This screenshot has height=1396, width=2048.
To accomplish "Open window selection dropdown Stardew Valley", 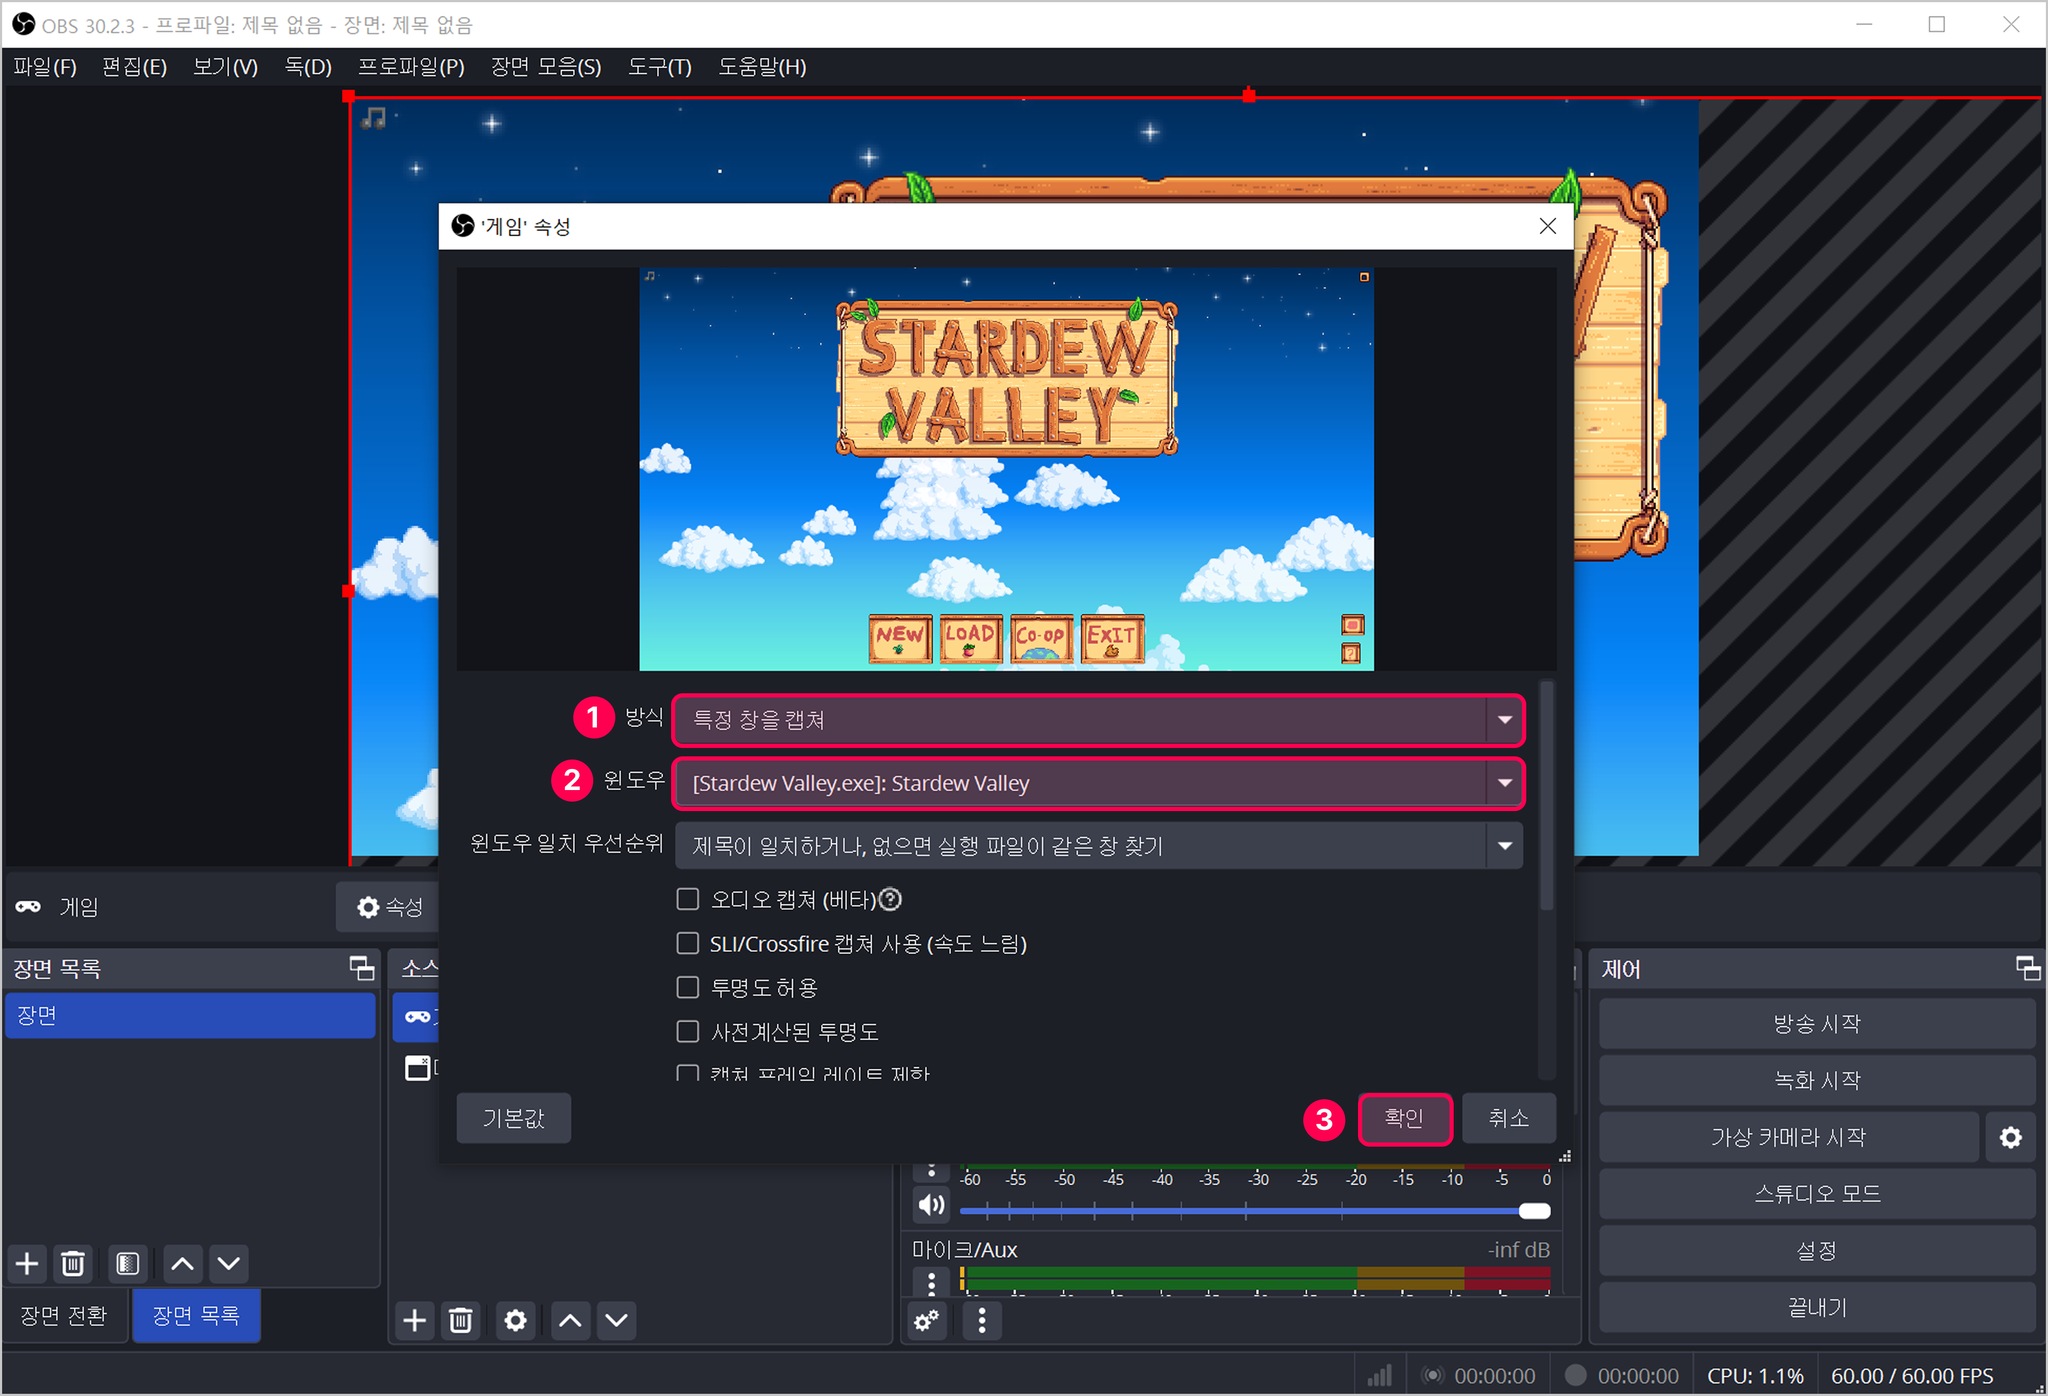I will click(1098, 783).
